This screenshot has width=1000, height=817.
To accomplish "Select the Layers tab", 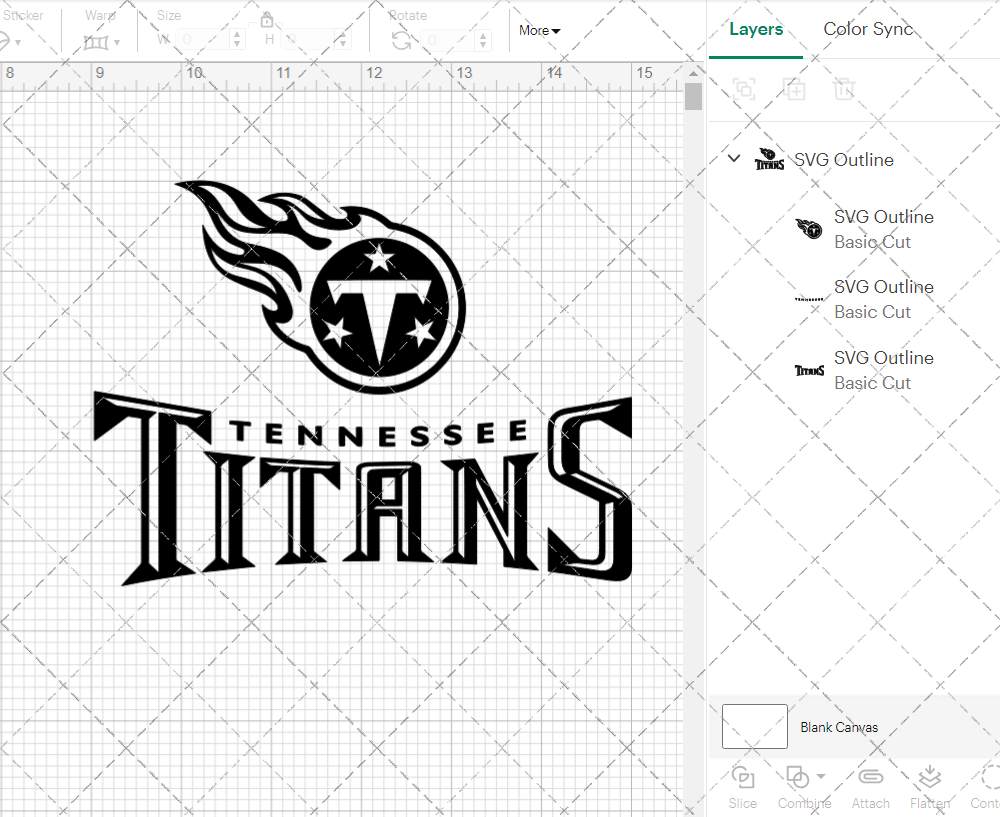I will pos(756,29).
